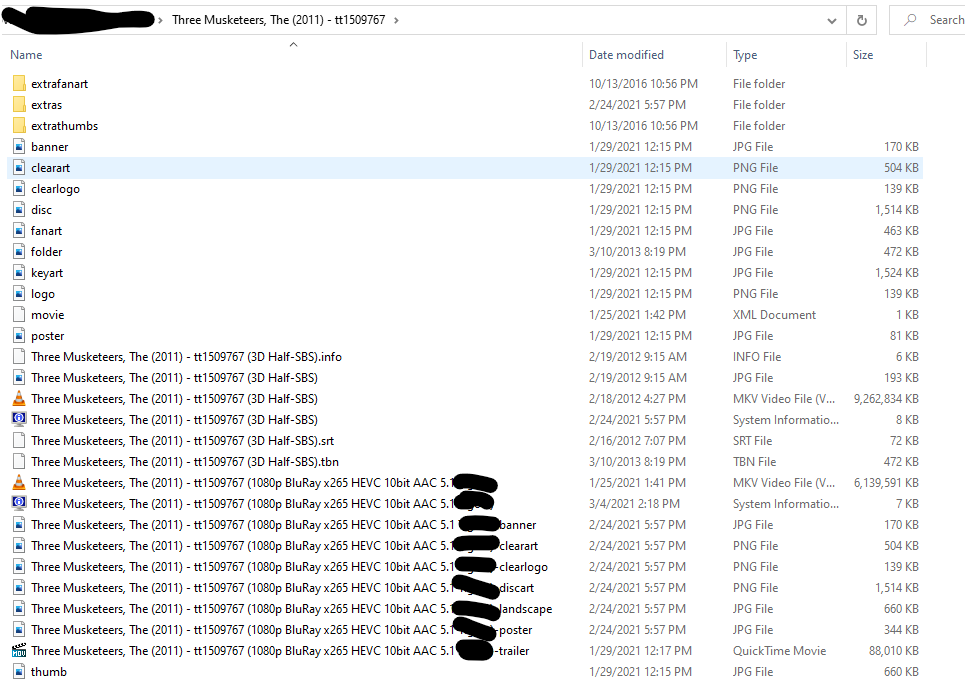Click the QuickTime icon of the -trailer file
Image resolution: width=965 pixels, height=697 pixels.
click(x=19, y=650)
